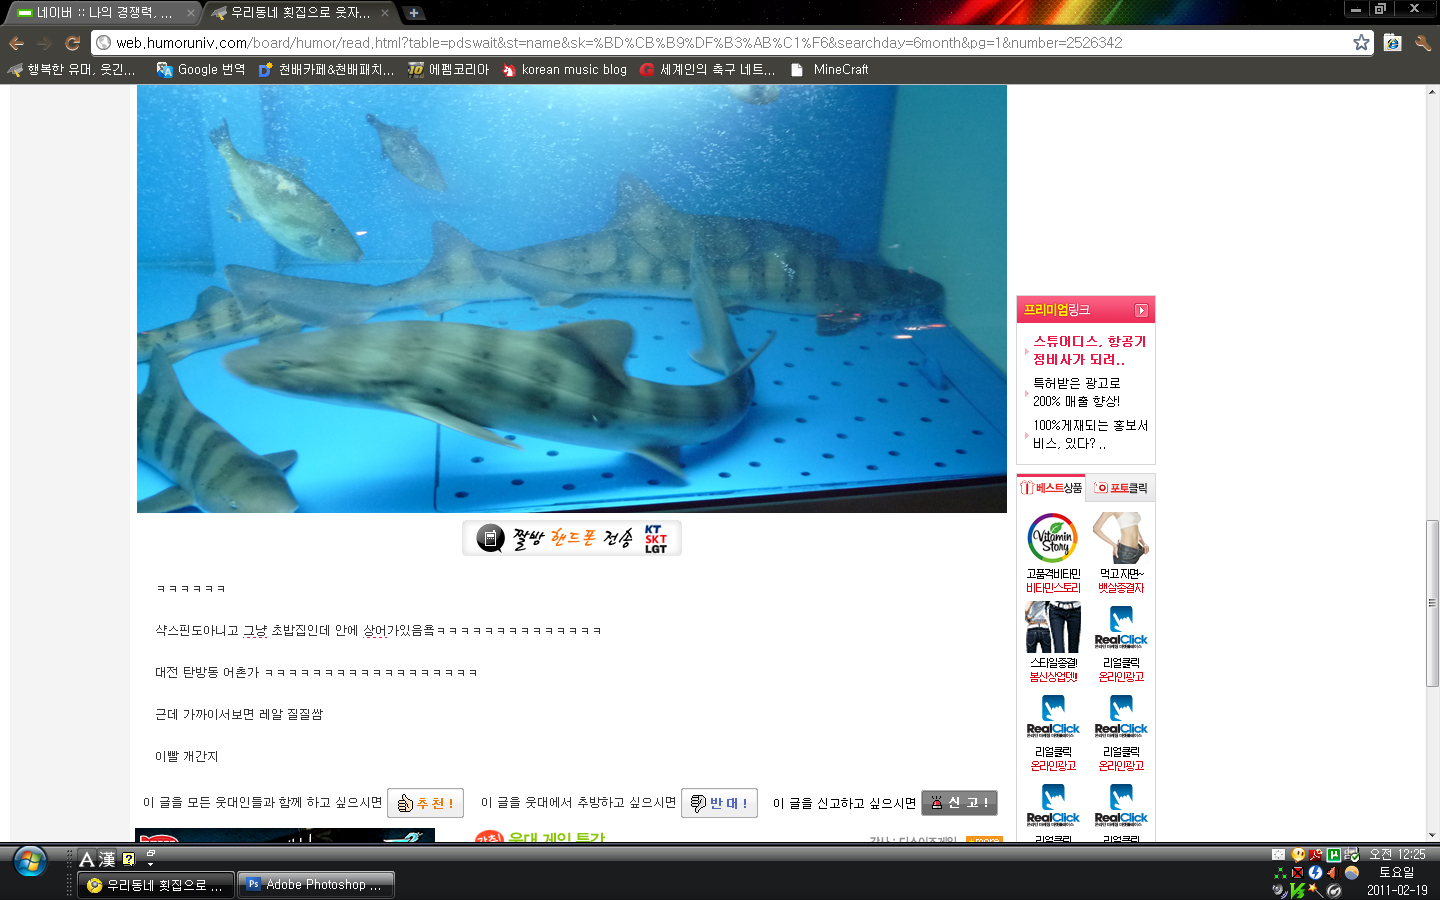1440x900 pixels.
Task: Select the 우리동네 횟집으로 웃자 tab
Action: tap(299, 13)
